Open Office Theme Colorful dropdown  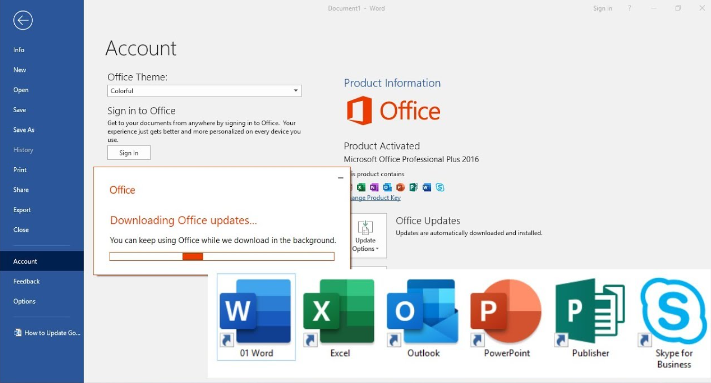204,91
